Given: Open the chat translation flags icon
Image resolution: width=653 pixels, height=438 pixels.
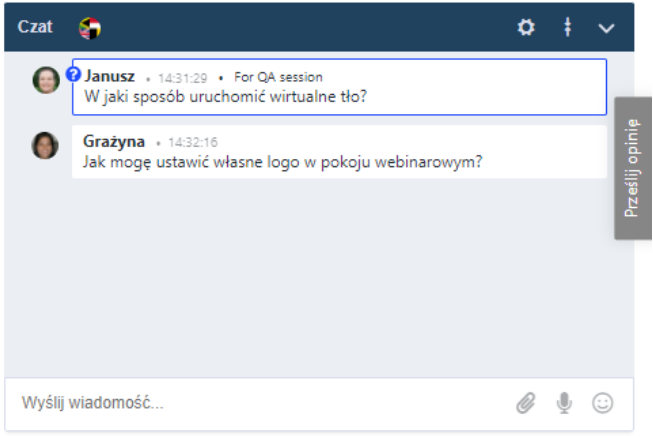Looking at the screenshot, I should [x=90, y=28].
